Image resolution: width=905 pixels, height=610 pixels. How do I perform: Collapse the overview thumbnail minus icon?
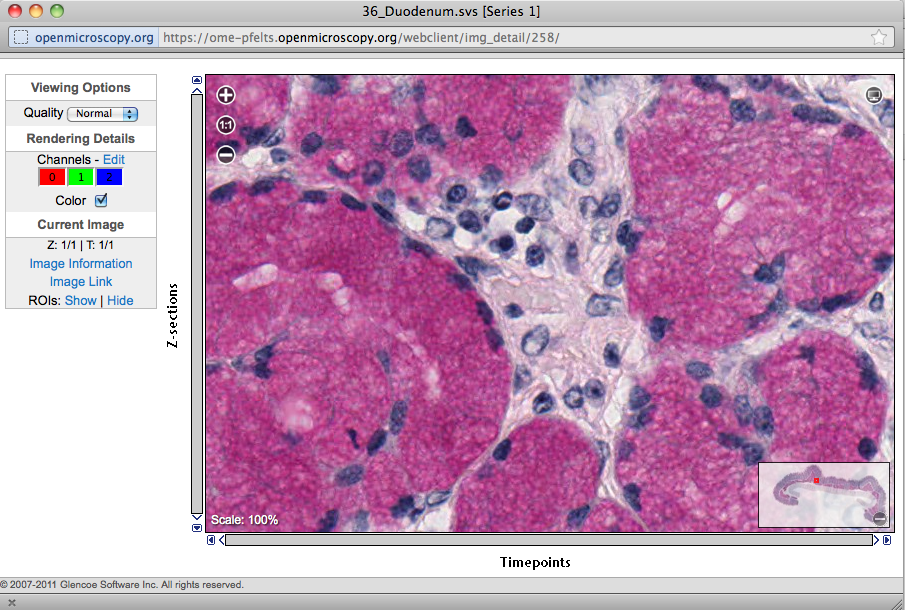tap(880, 518)
